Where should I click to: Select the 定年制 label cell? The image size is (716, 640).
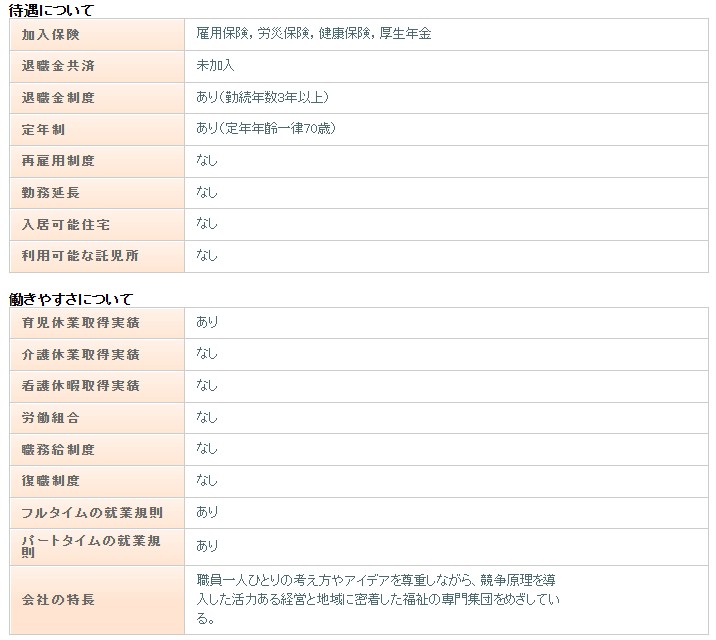pos(43,130)
